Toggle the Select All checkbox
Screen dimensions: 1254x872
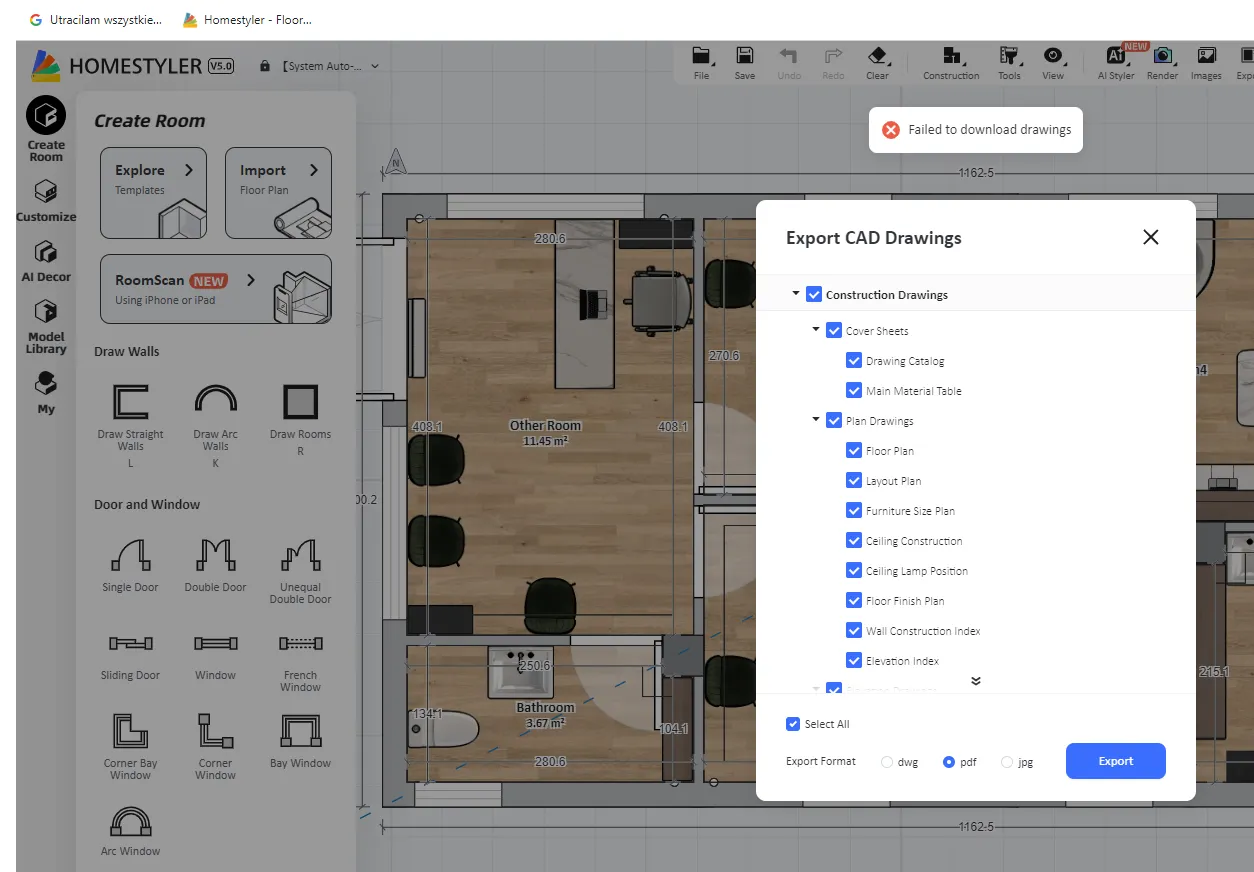793,724
